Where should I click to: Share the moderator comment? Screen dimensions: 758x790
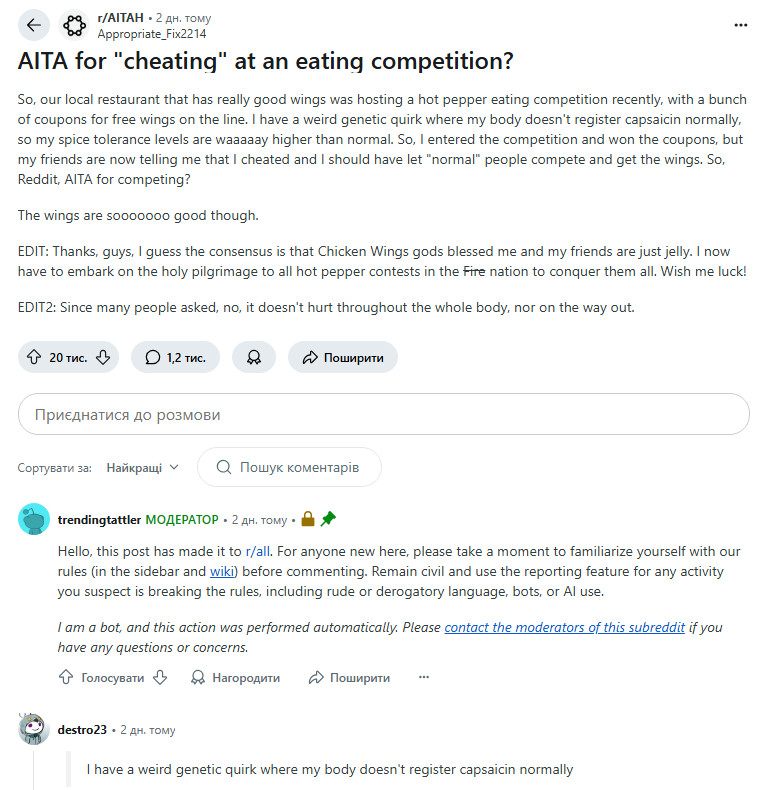349,677
